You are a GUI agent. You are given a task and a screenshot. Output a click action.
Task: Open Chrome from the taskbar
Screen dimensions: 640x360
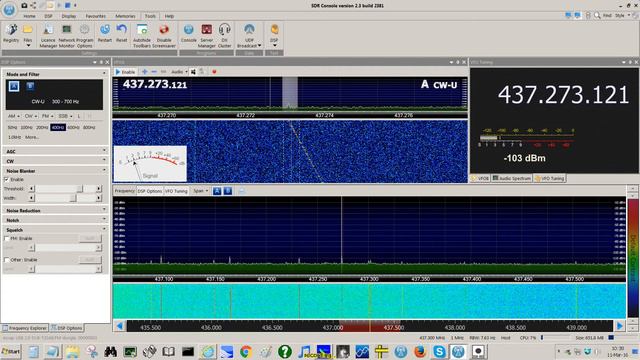pyautogui.click(x=246, y=351)
